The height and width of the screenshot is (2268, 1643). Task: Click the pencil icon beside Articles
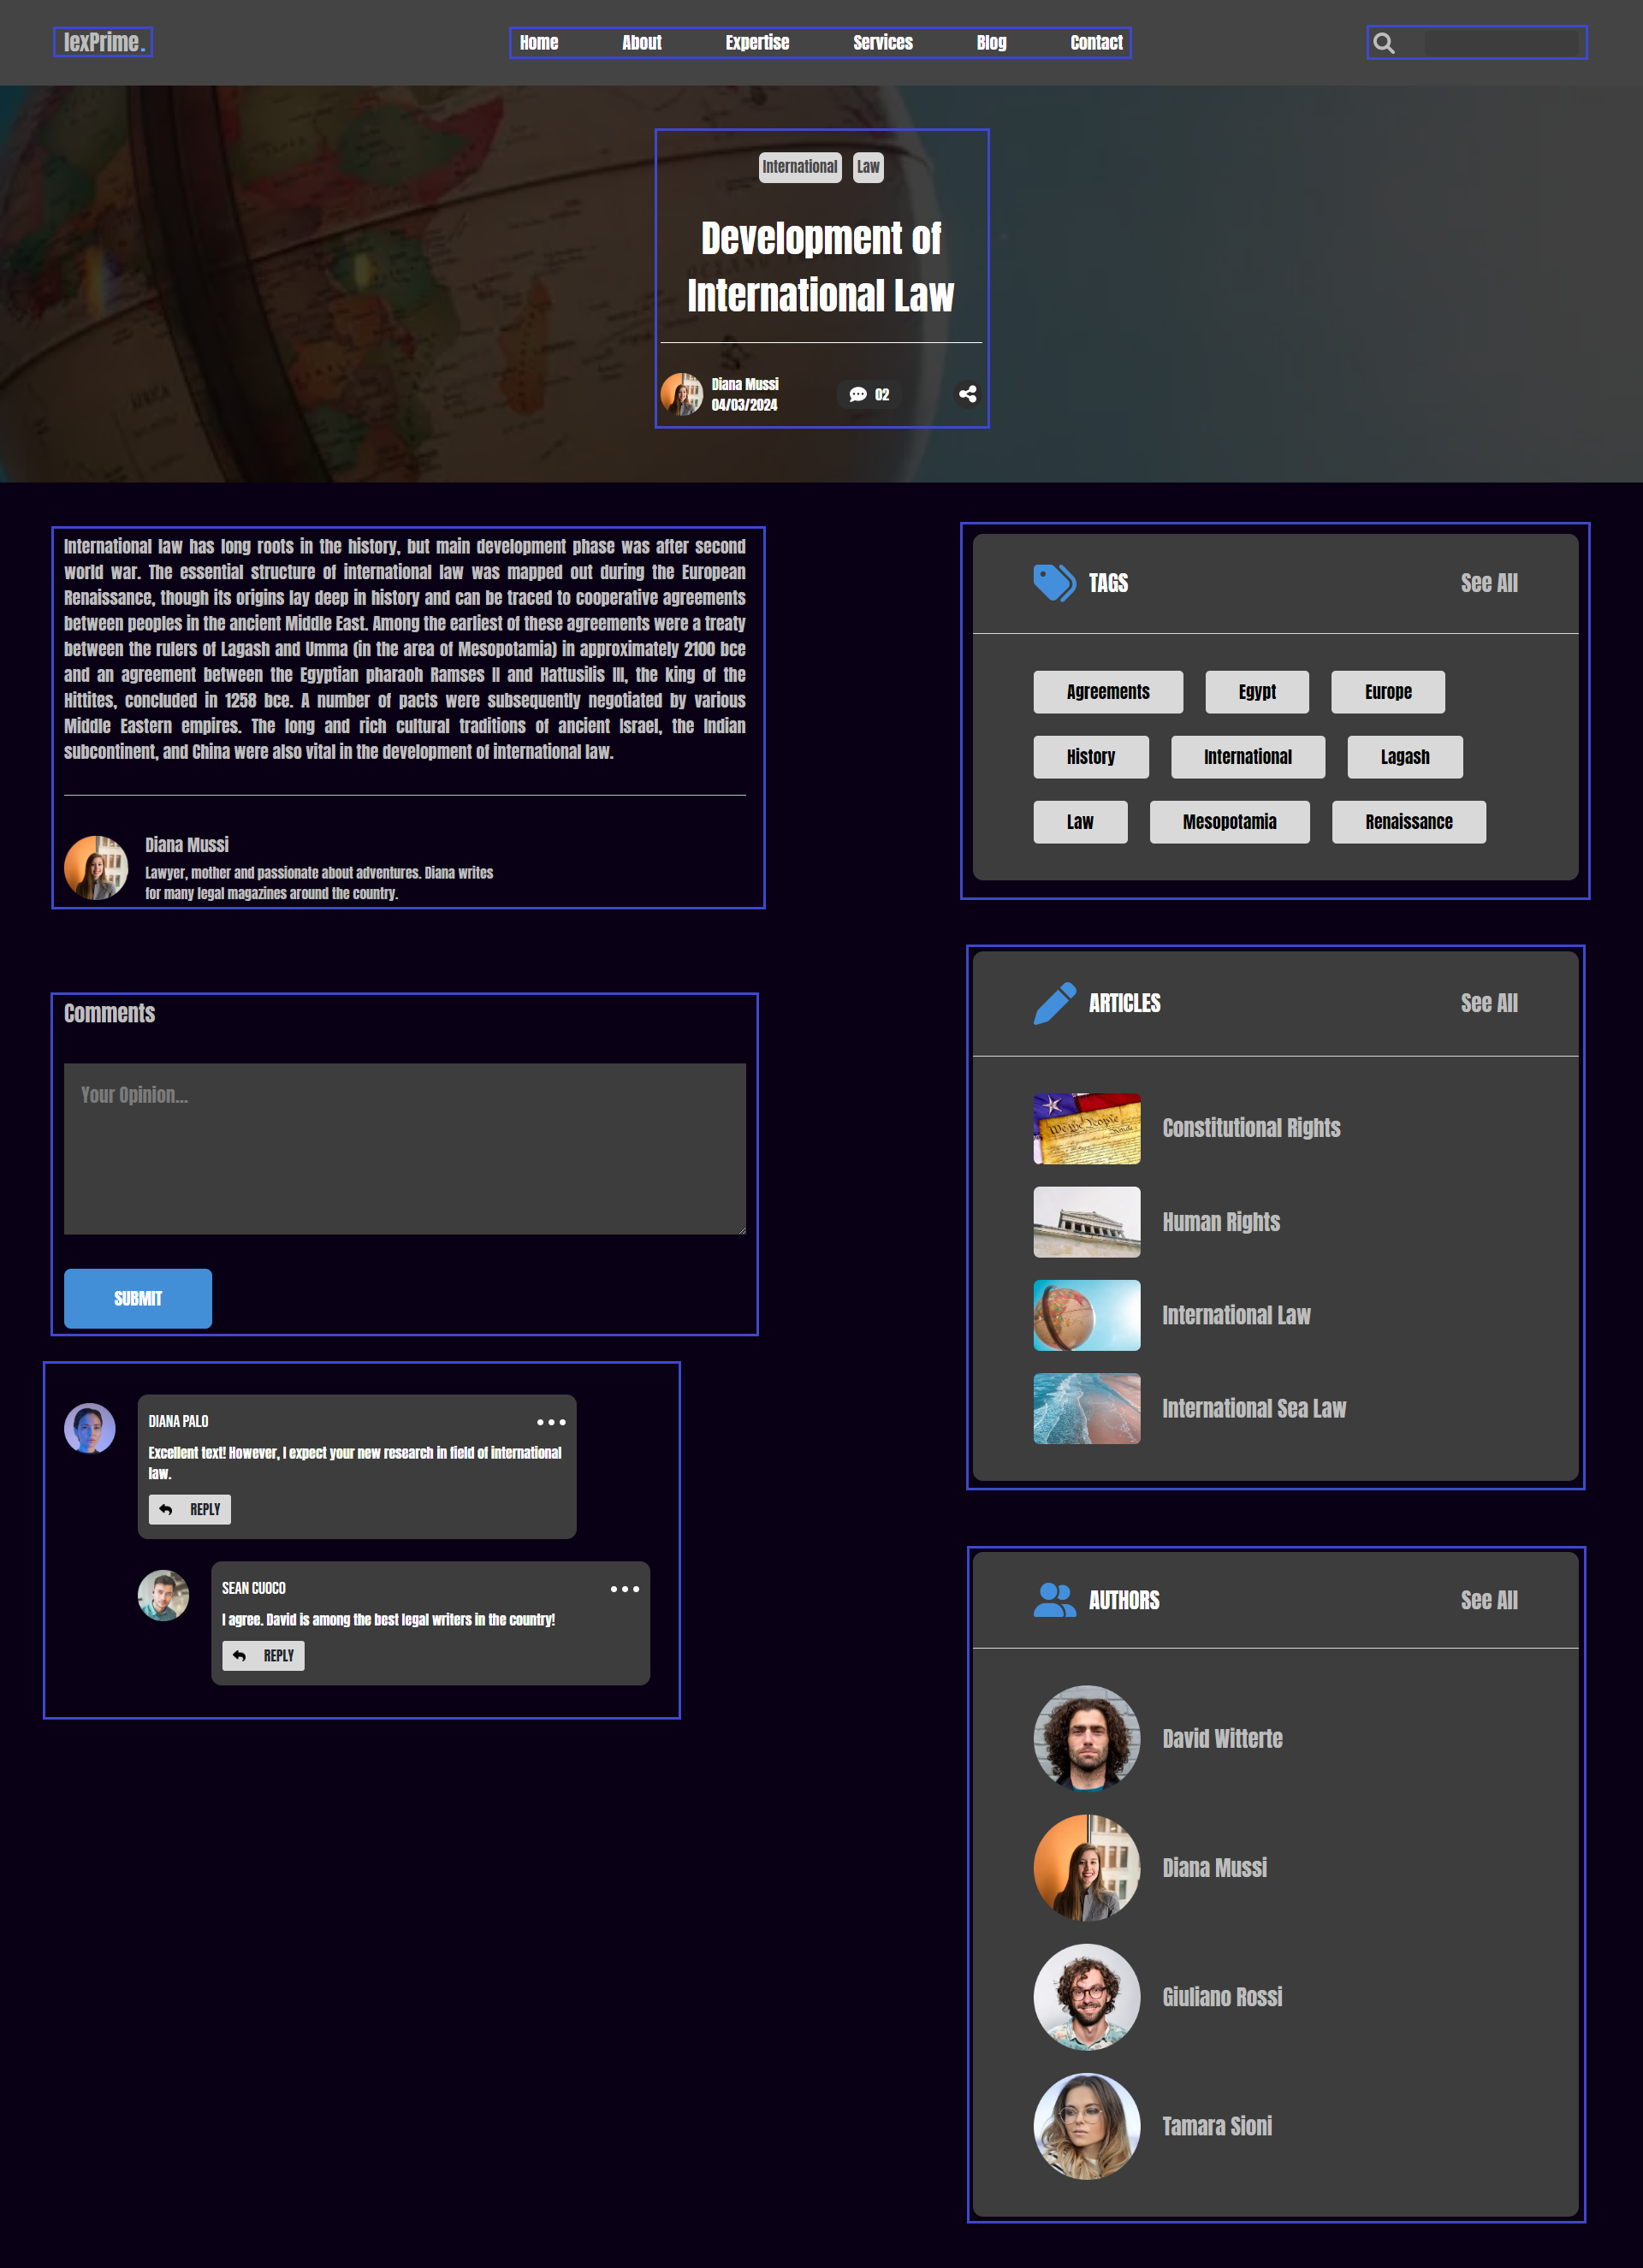coord(1054,1003)
